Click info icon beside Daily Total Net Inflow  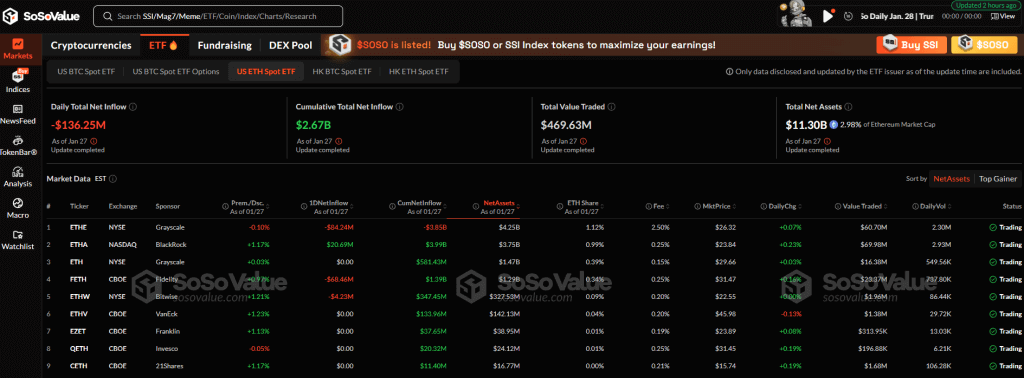[133, 106]
